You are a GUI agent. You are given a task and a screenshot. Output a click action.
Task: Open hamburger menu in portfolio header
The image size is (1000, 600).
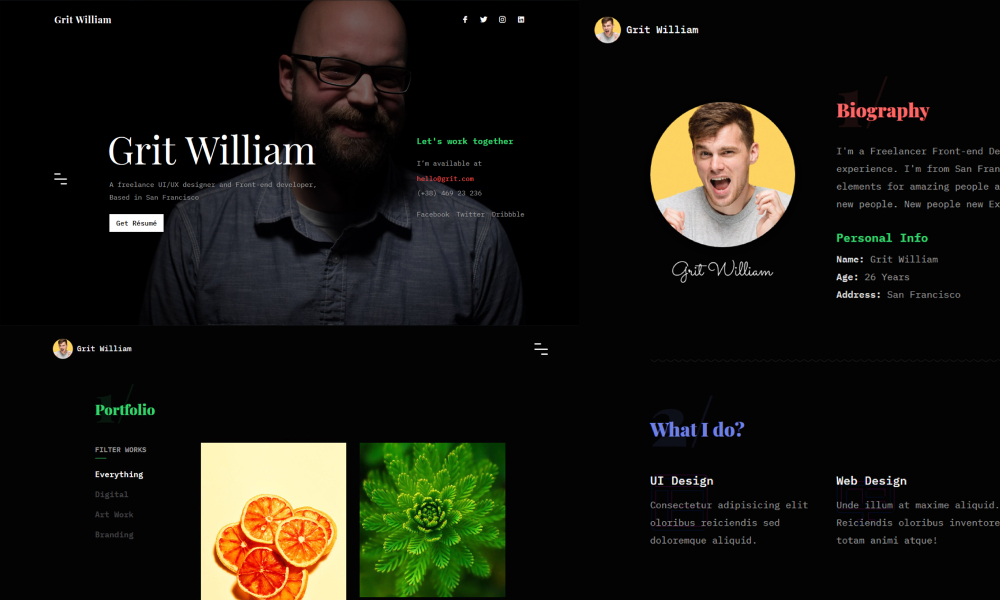click(x=541, y=349)
